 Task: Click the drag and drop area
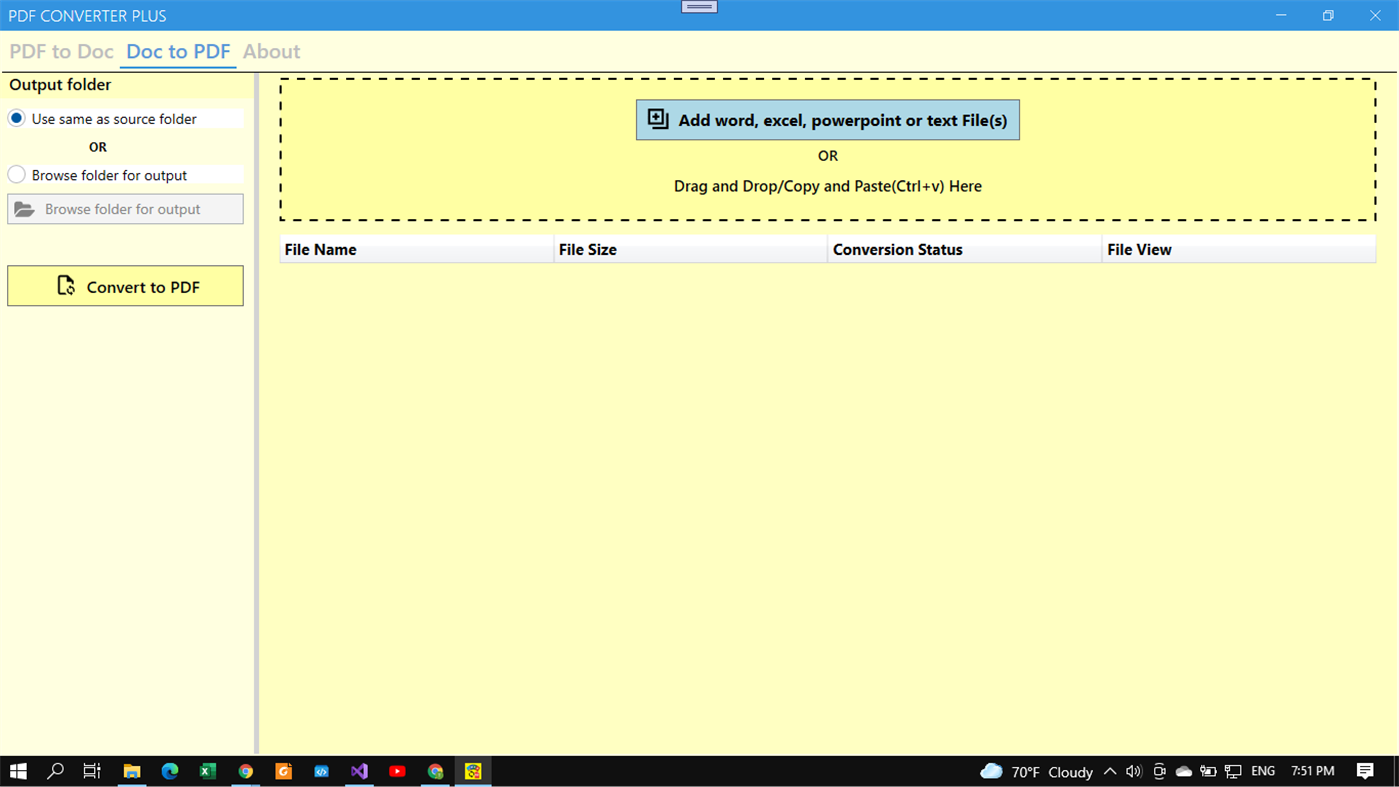point(828,186)
